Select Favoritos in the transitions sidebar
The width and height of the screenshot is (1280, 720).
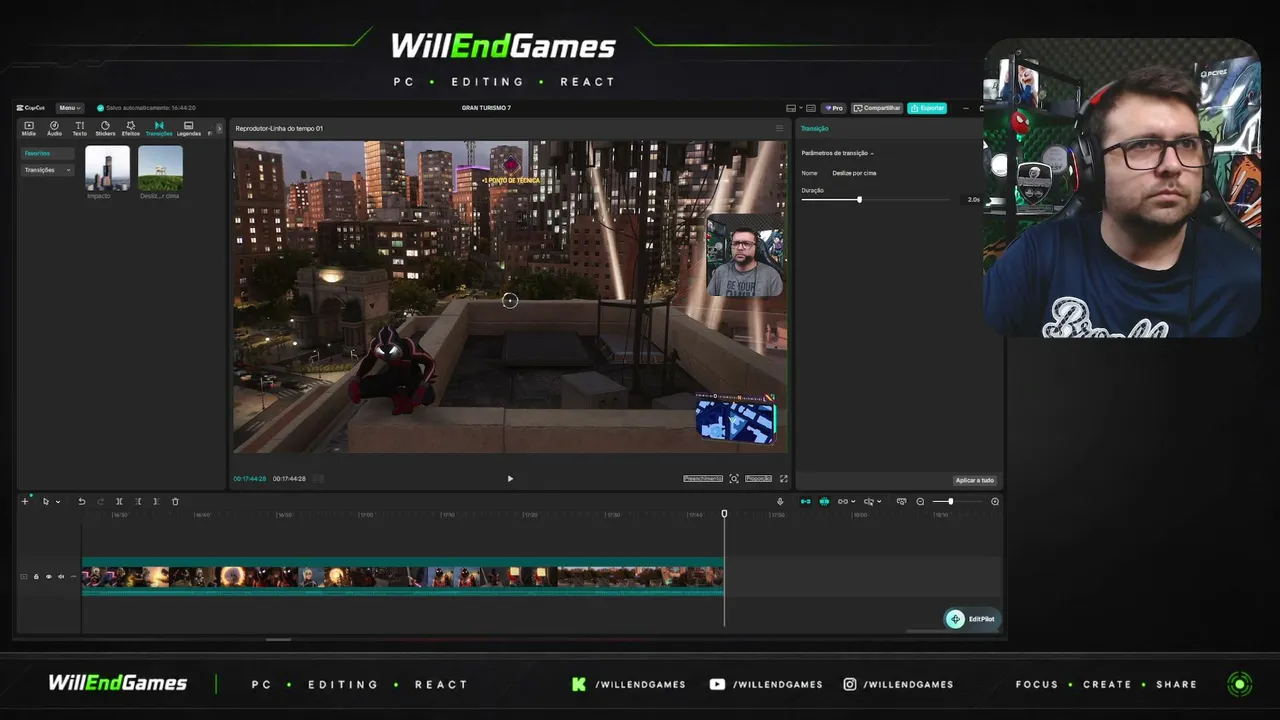[x=48, y=154]
